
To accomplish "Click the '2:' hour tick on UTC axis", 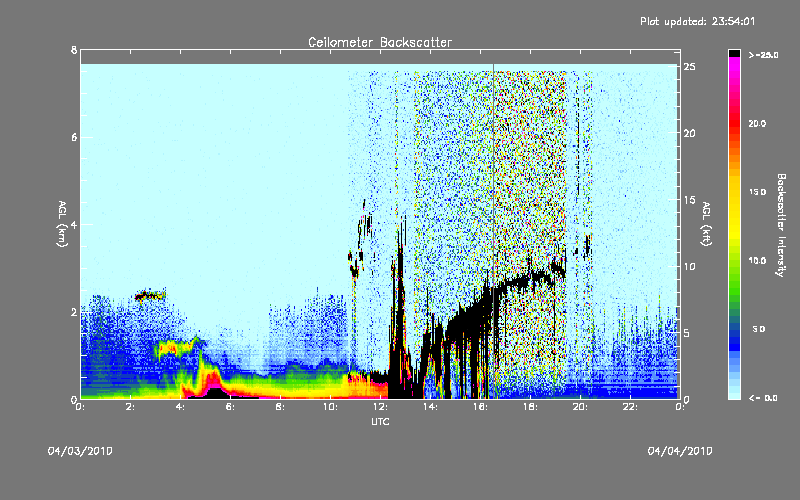I will click(x=130, y=407).
